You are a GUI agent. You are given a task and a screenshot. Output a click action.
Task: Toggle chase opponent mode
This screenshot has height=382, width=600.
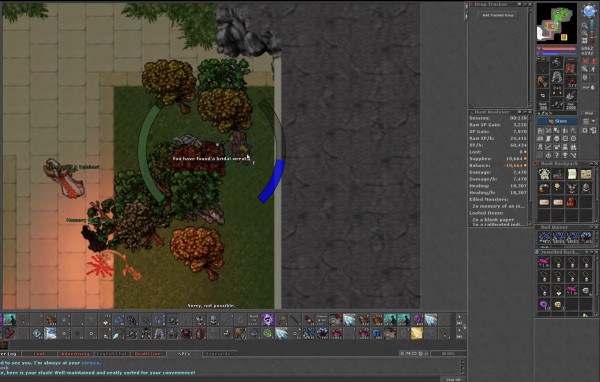[593, 69]
